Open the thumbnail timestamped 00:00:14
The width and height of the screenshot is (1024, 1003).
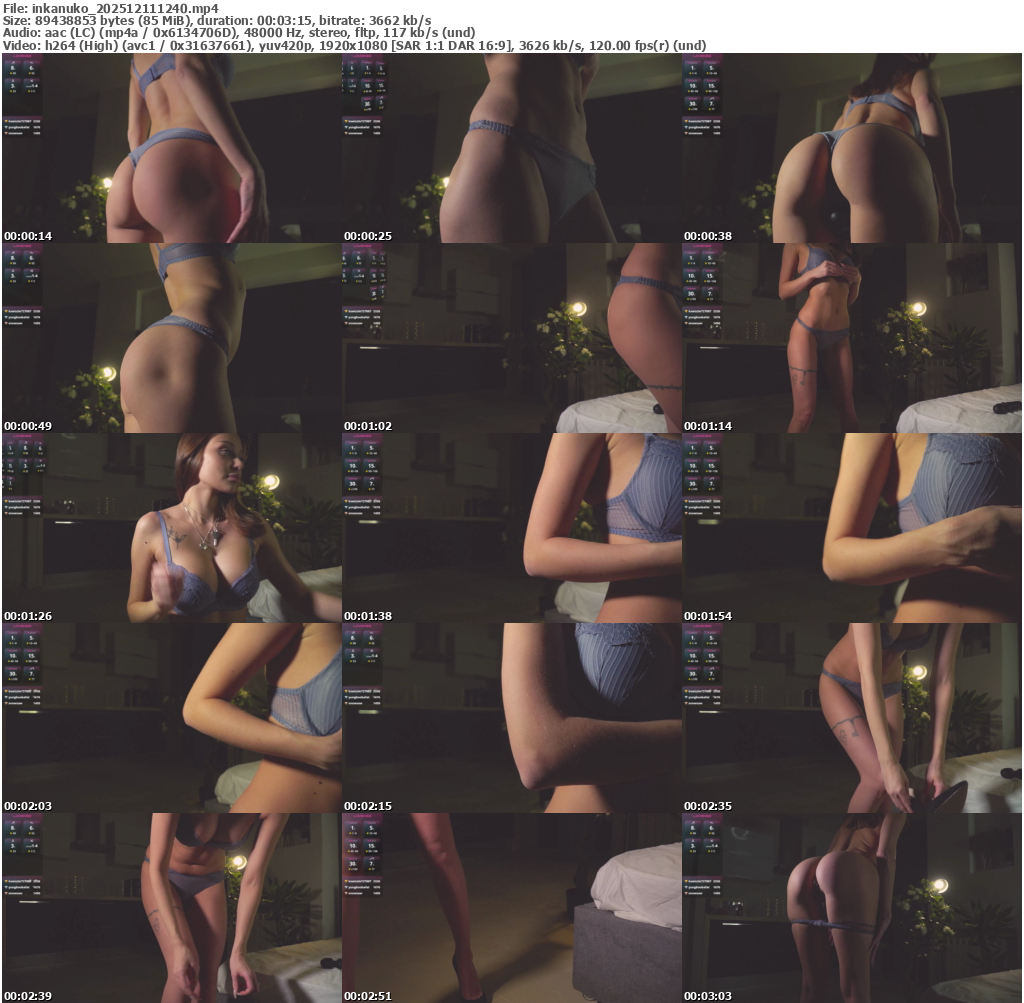(x=171, y=148)
